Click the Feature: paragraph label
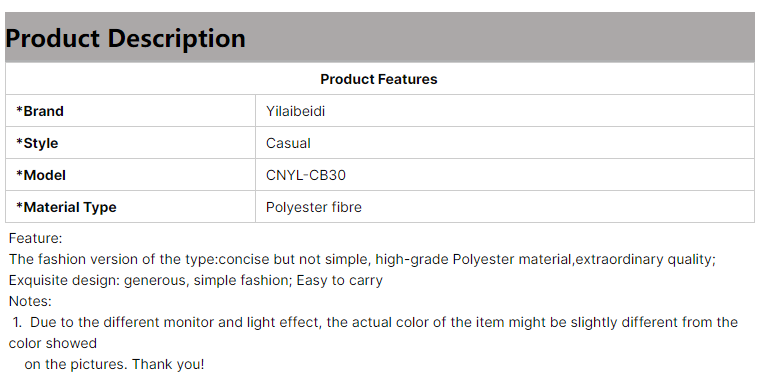Image resolution: width=763 pixels, height=376 pixels. click(36, 238)
